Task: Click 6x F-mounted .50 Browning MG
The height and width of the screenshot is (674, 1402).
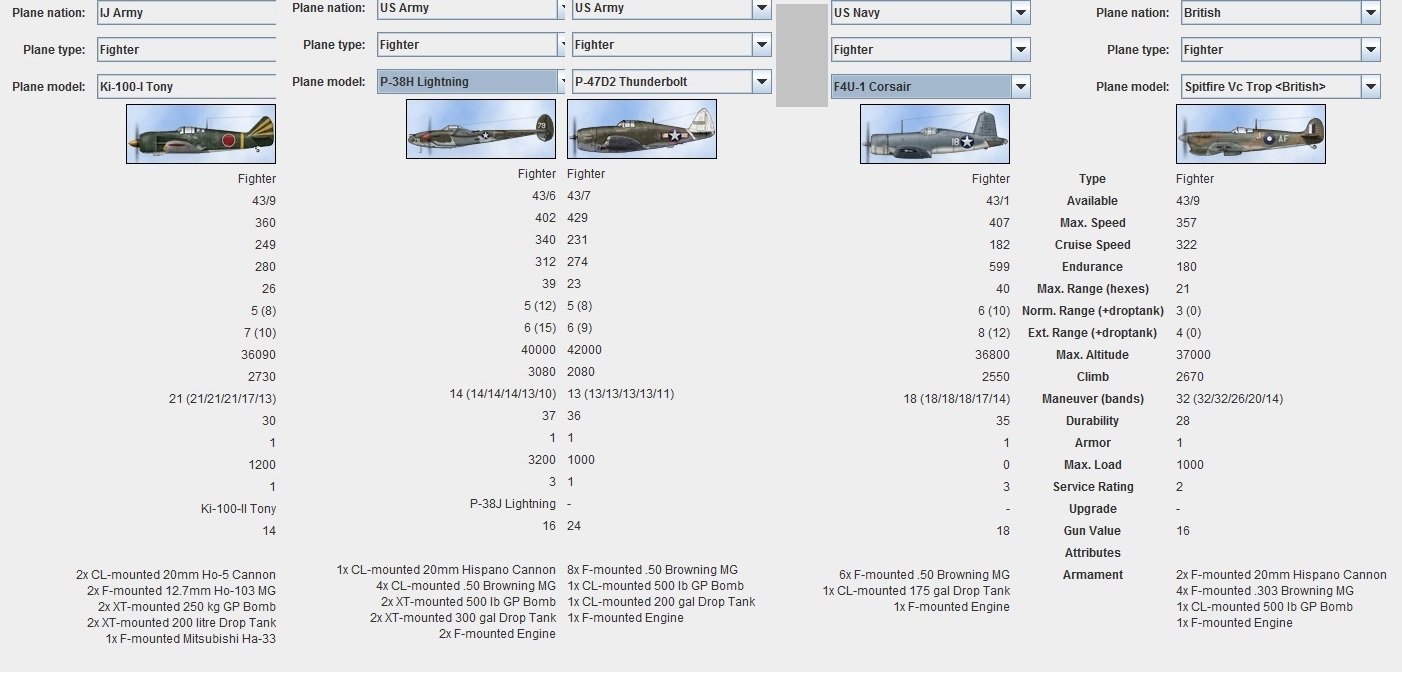Action: pyautogui.click(x=925, y=575)
